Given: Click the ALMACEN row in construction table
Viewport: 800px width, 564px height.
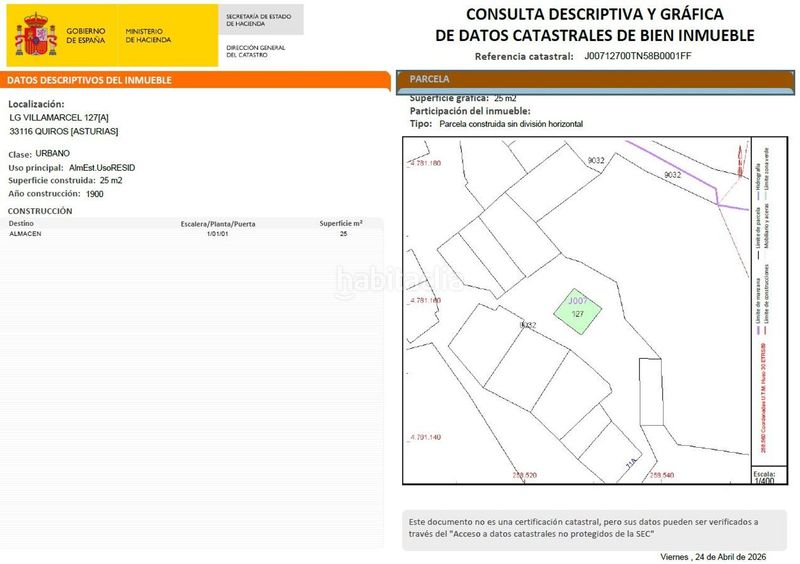Looking at the screenshot, I should (26, 233).
